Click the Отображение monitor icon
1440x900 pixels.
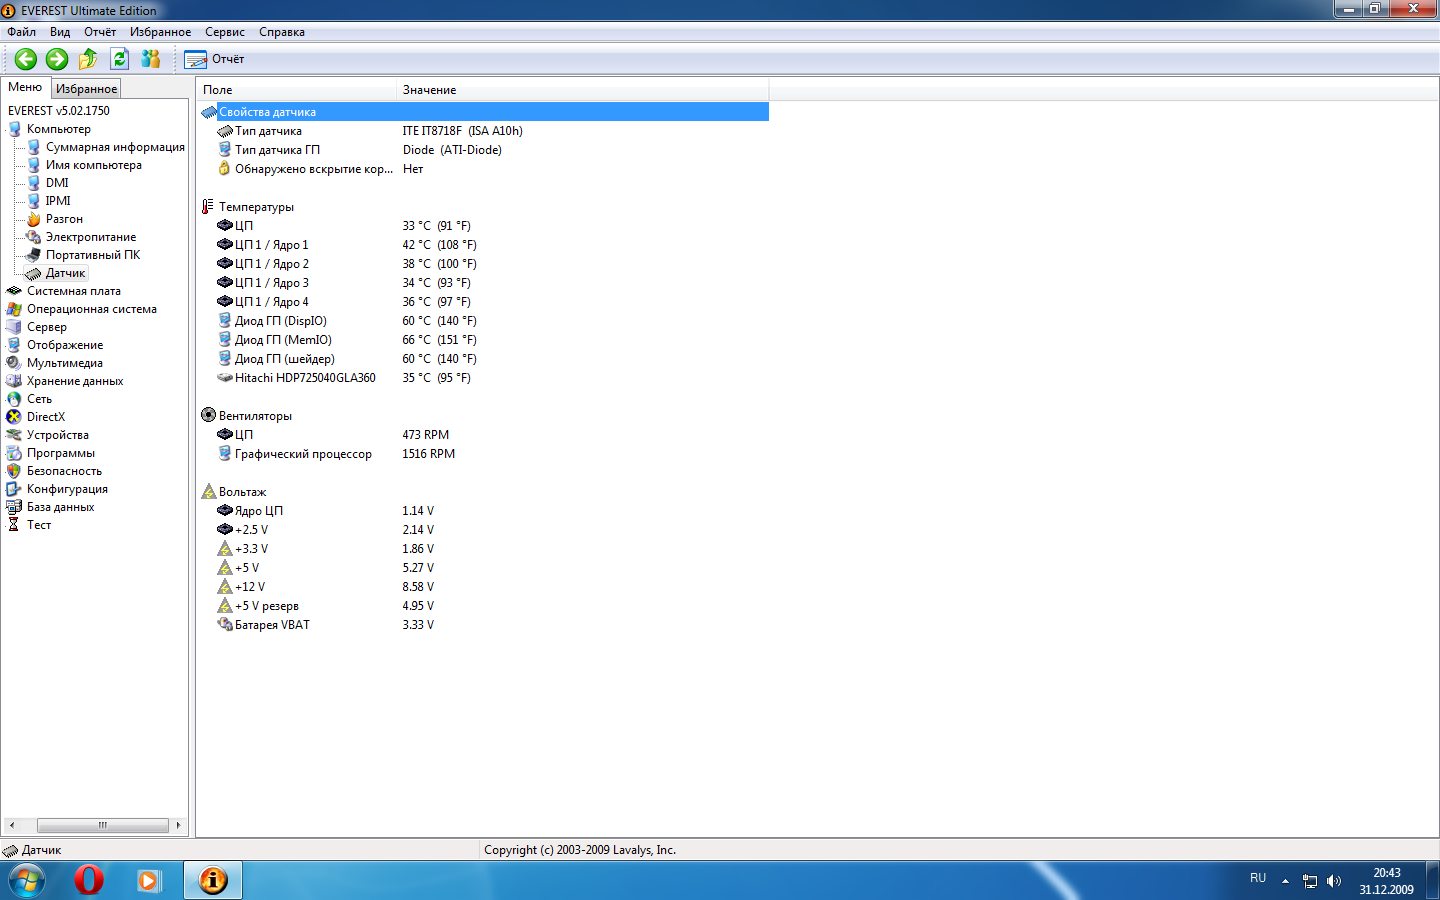point(14,345)
